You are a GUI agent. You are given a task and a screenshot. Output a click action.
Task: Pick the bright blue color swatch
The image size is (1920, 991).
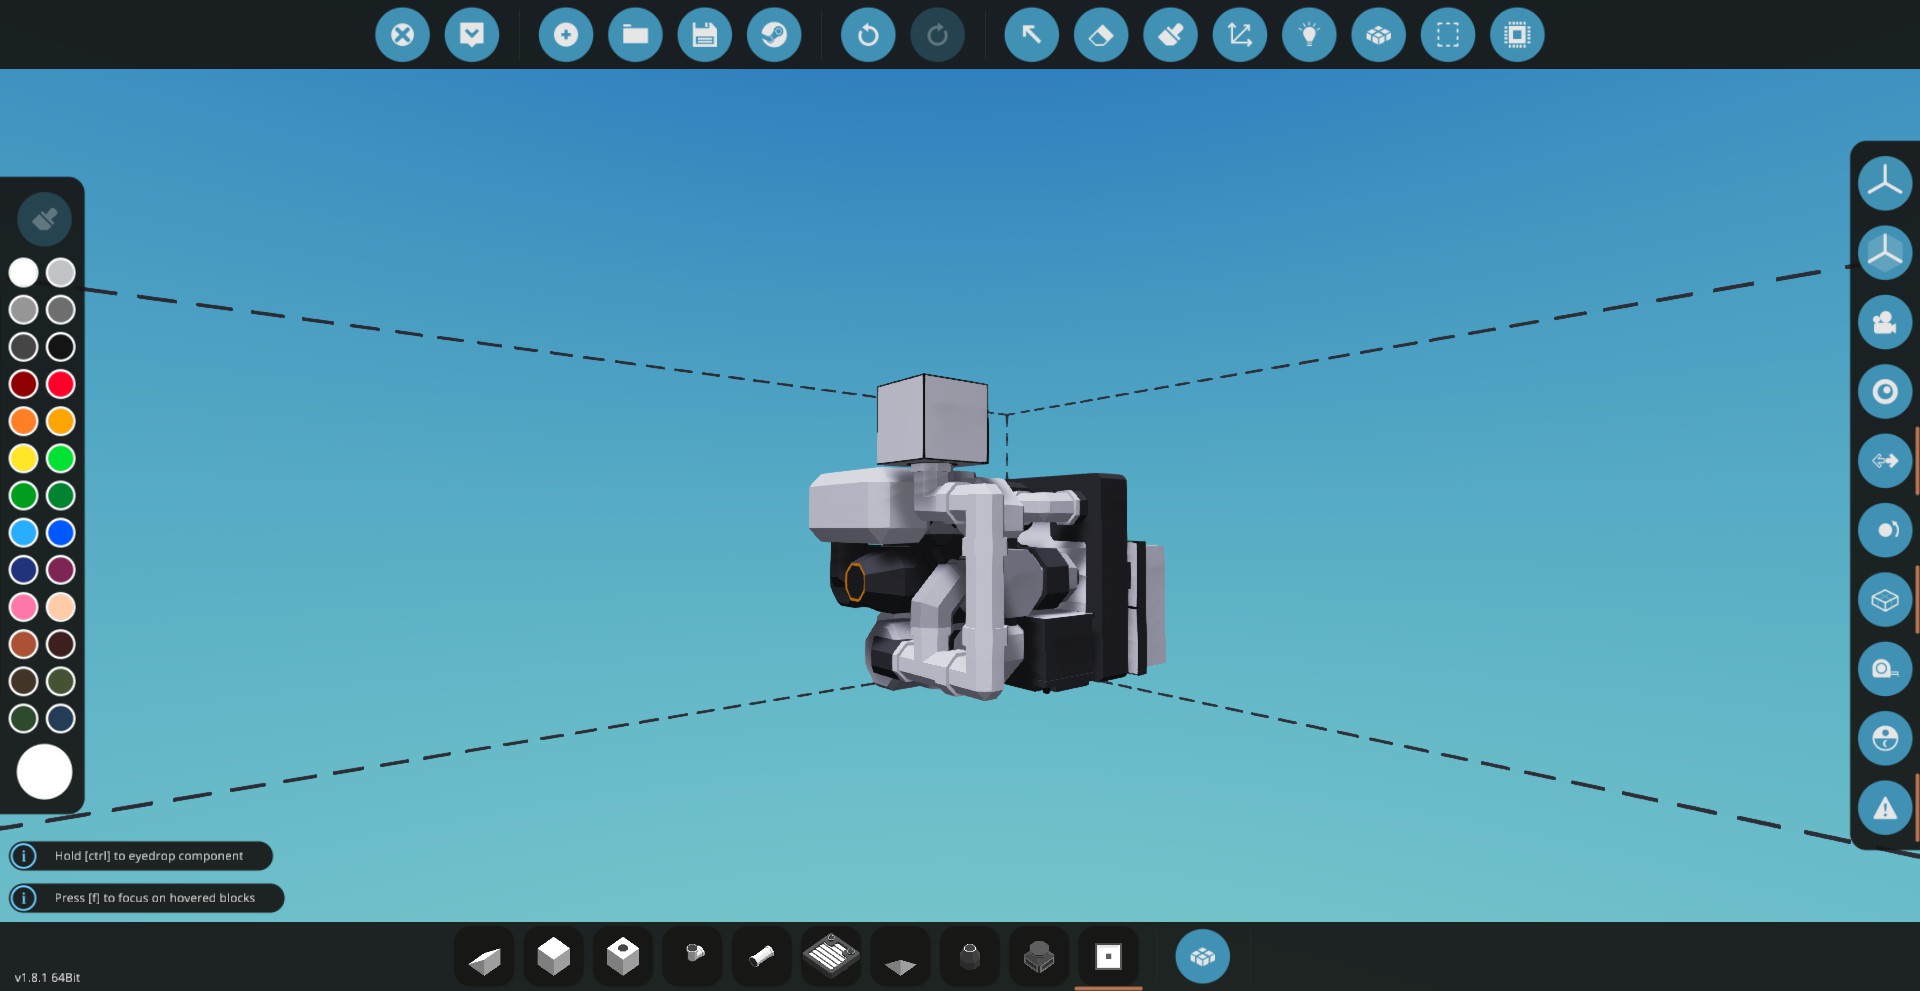click(61, 533)
